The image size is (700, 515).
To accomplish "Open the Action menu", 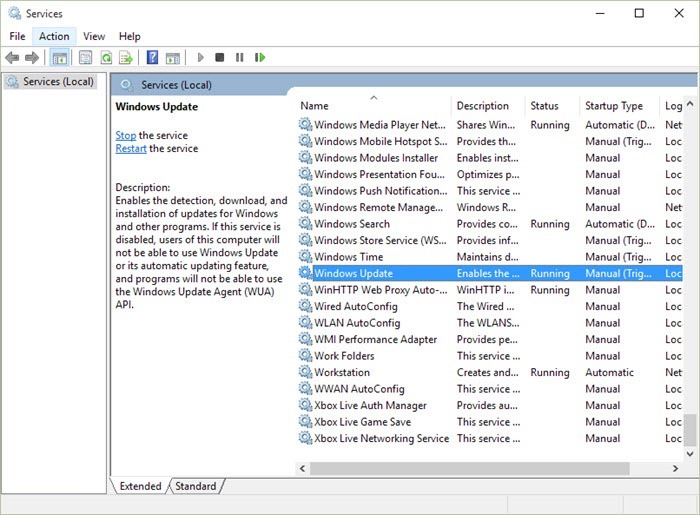I will click(x=54, y=36).
